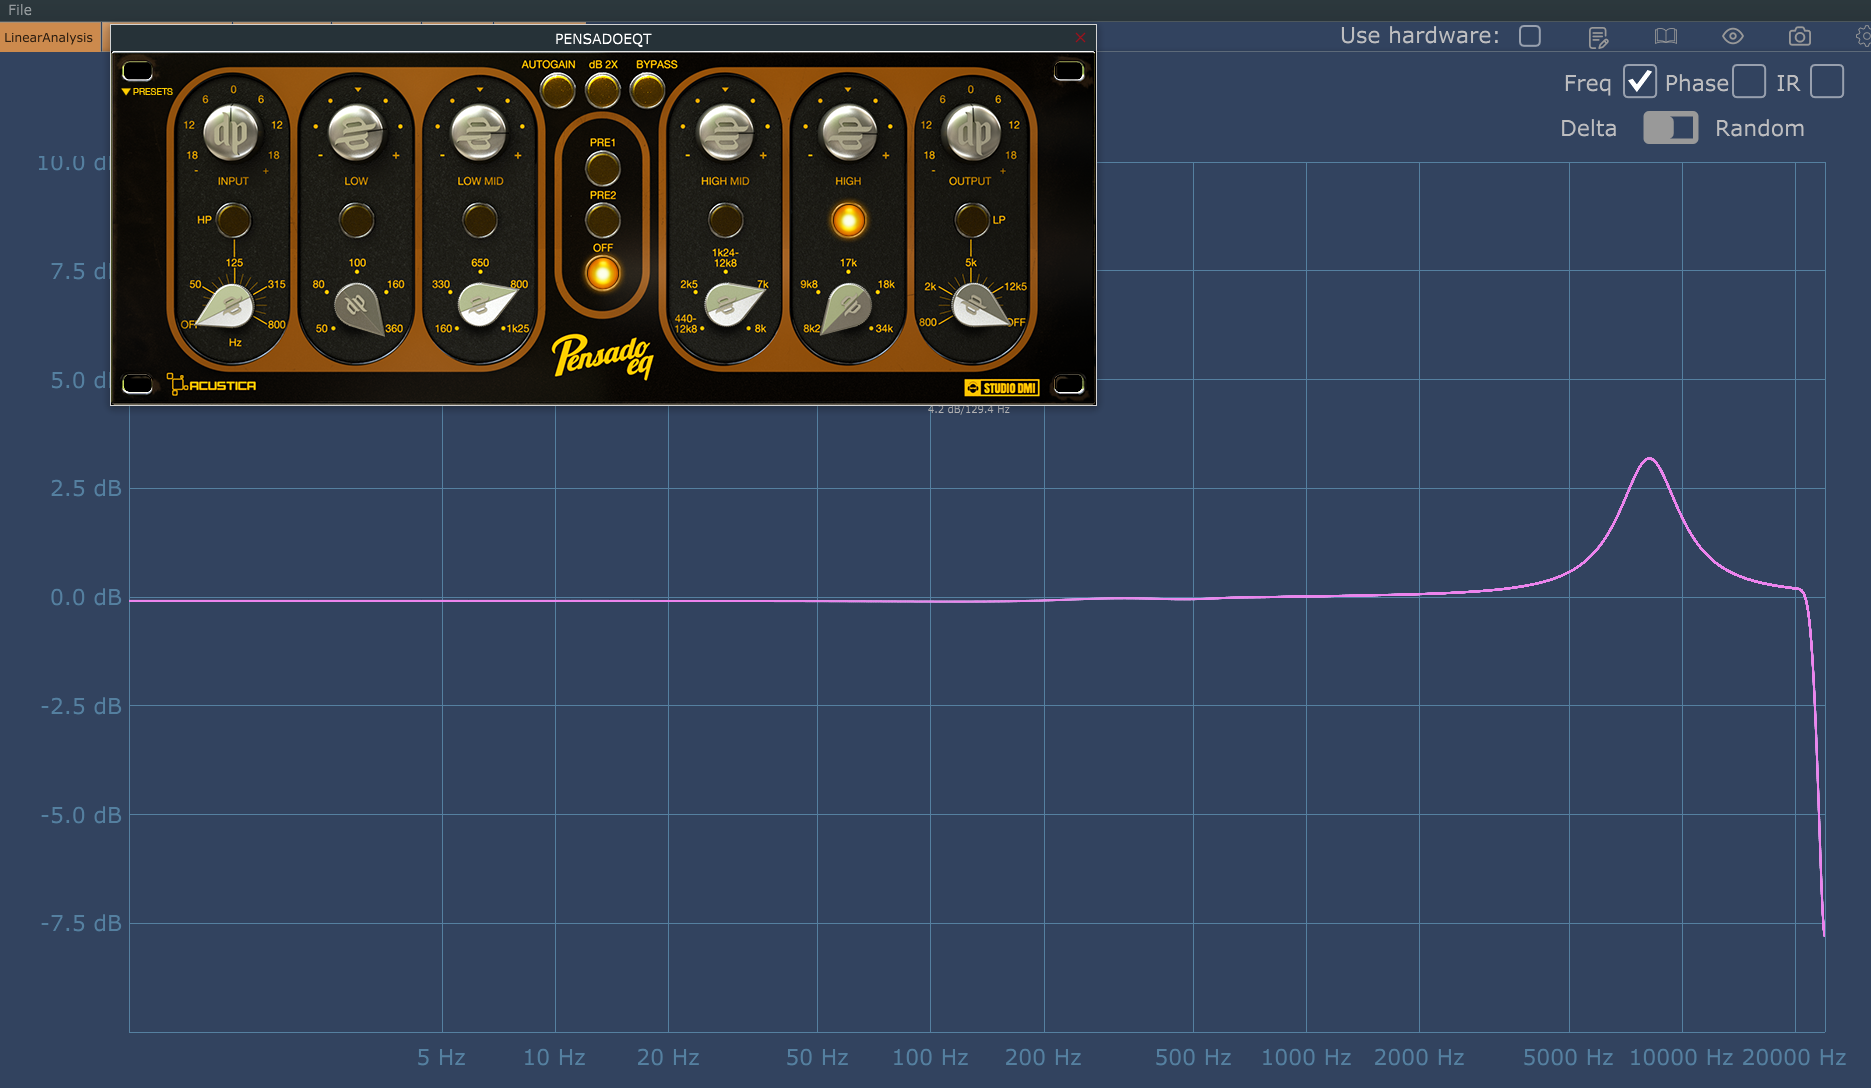The image size is (1871, 1088).
Task: Toggle the BYPASS button
Action: point(647,90)
